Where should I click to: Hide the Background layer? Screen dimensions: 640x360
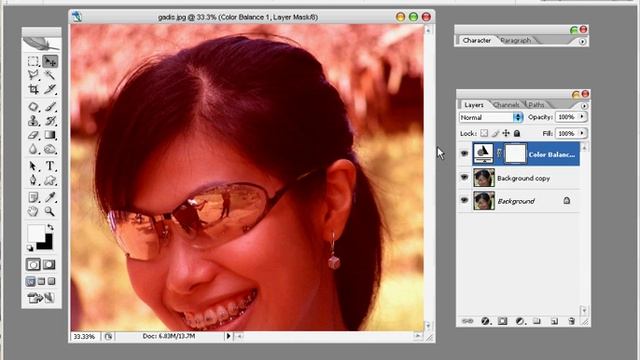[464, 200]
